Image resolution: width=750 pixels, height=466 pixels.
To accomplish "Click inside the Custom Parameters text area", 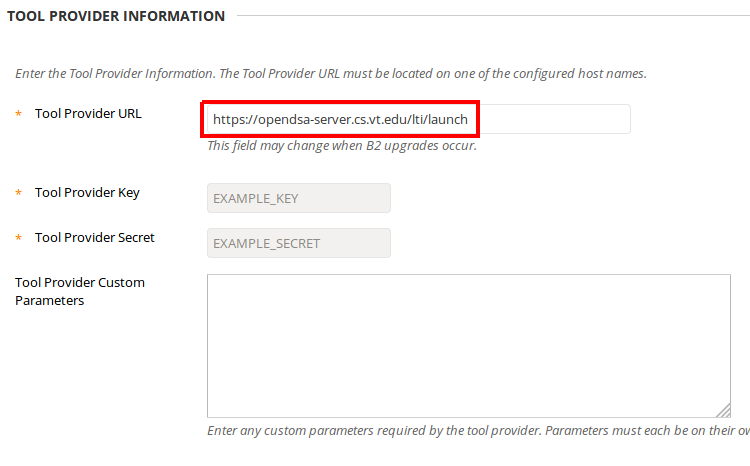I will point(469,345).
